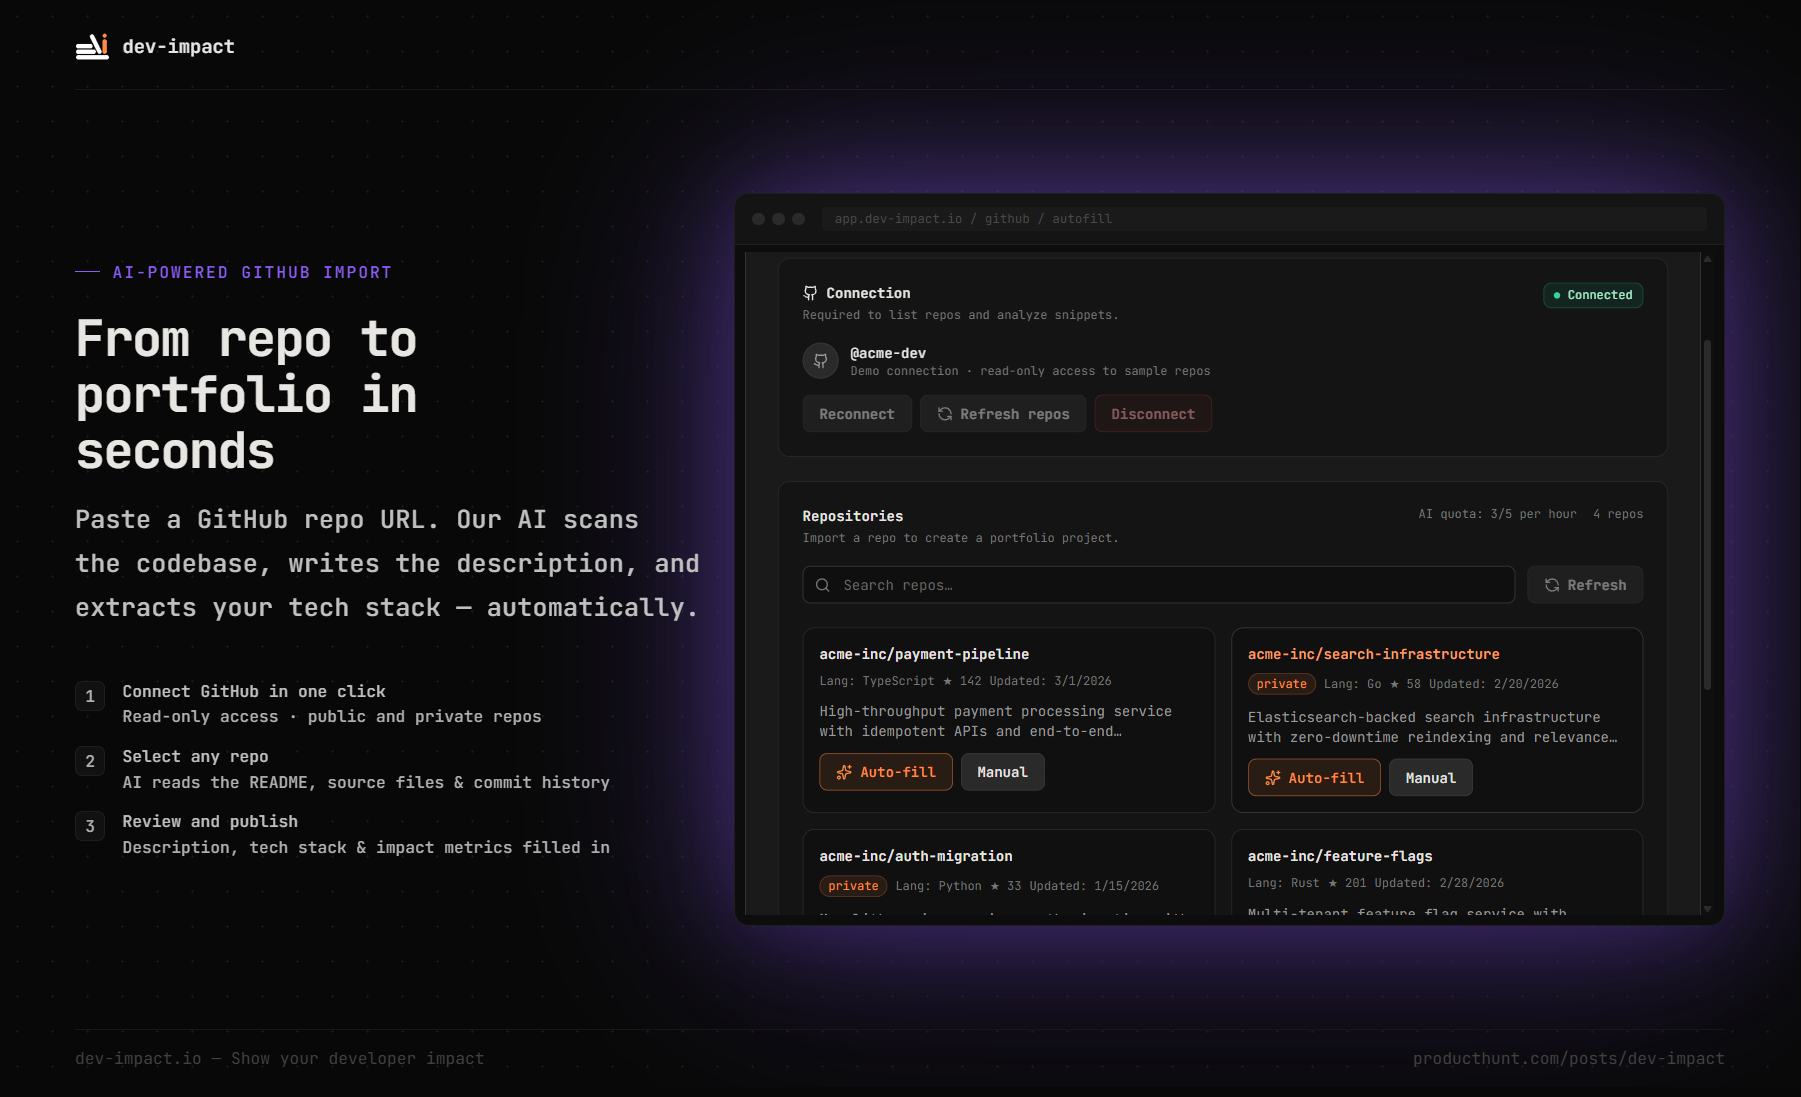1801x1097 pixels.
Task: Click private badge on search-infrastructure
Action: pyautogui.click(x=1282, y=684)
